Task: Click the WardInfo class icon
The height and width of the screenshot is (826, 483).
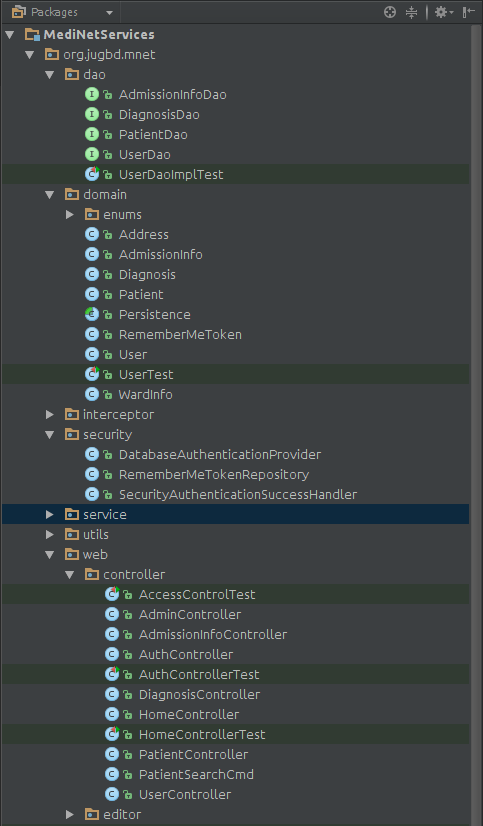Action: (x=92, y=395)
